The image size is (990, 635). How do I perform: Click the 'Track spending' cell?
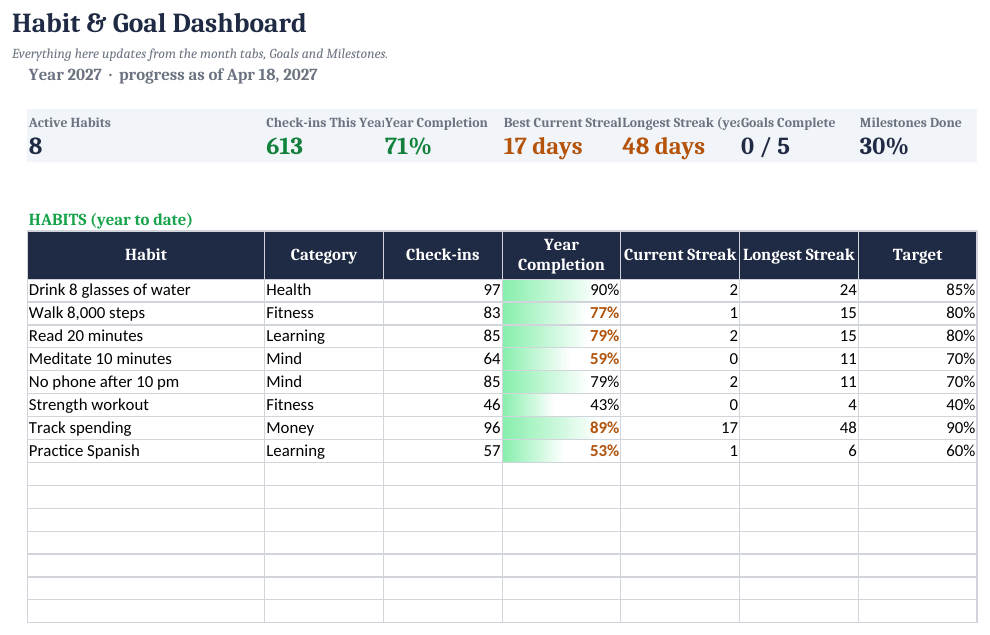(146, 428)
